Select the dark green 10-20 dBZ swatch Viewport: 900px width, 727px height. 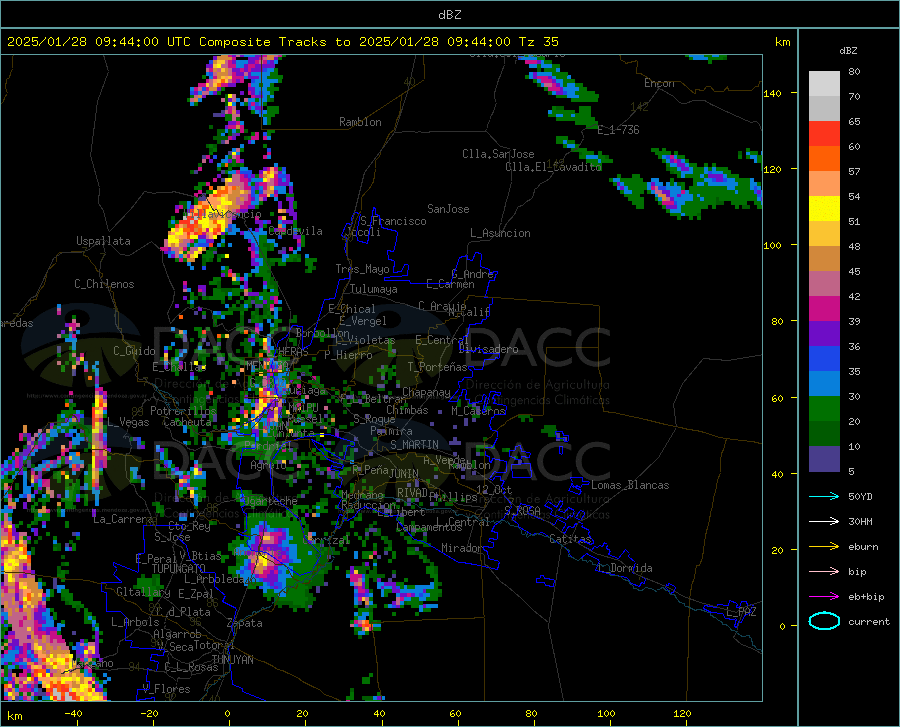[x=824, y=434]
